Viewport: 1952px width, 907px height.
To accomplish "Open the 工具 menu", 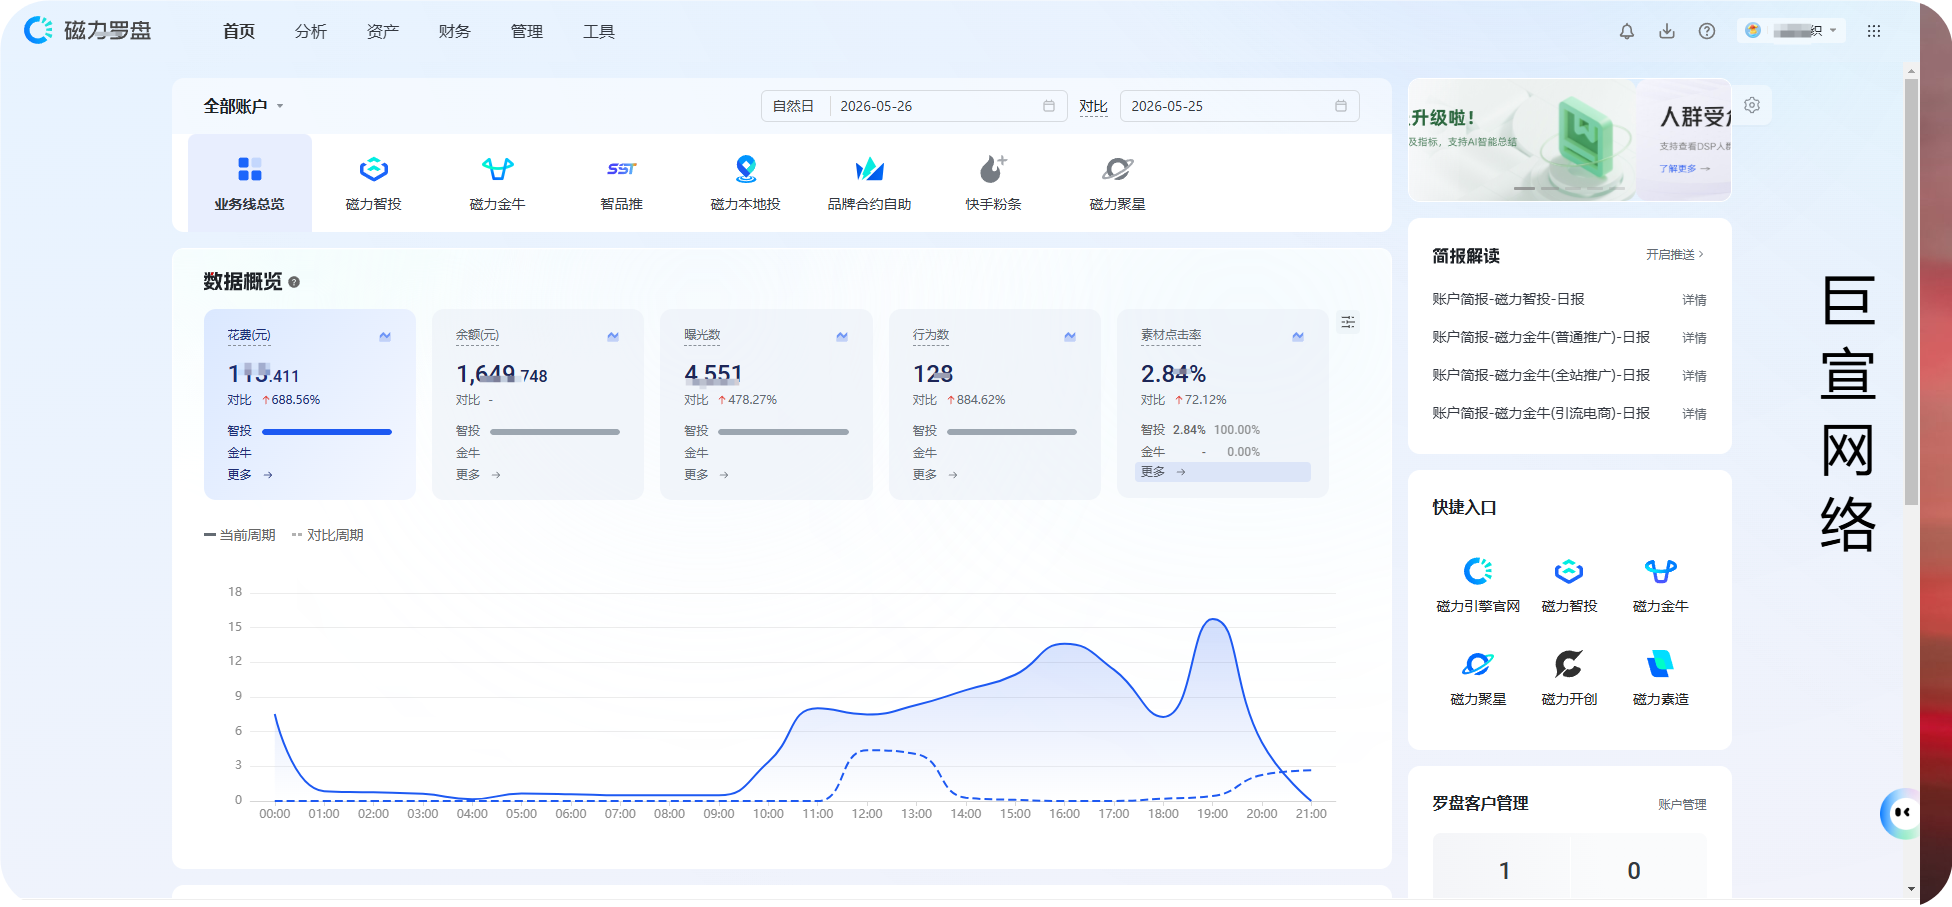I will point(599,31).
